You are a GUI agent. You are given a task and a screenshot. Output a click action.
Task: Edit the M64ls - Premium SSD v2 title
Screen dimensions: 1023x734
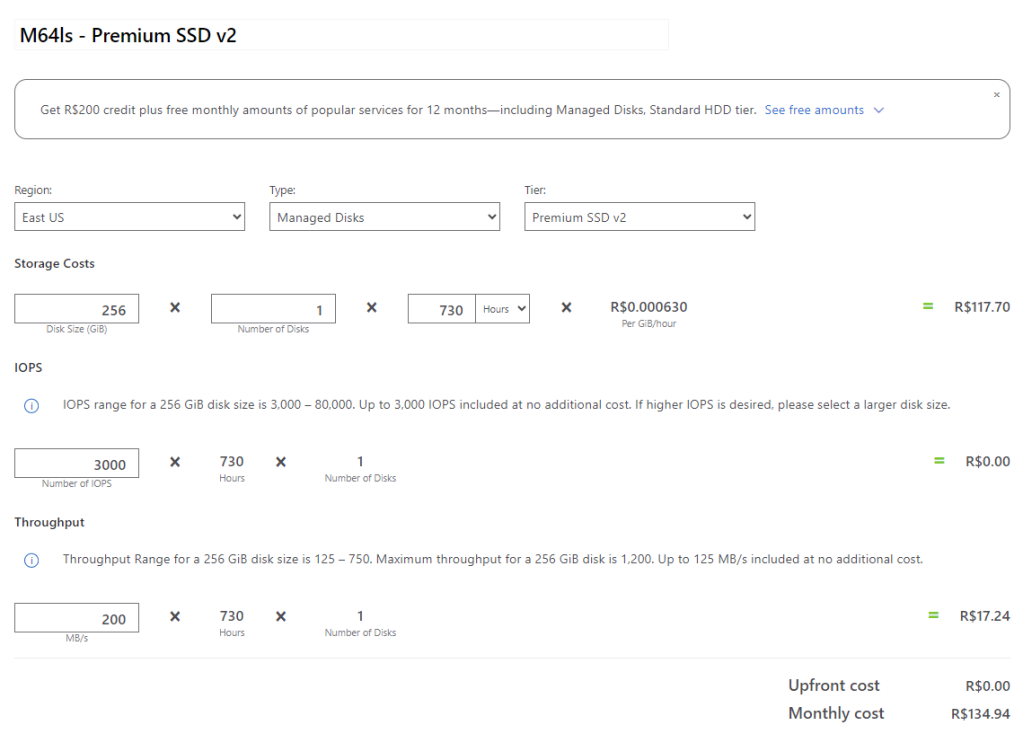pyautogui.click(x=341, y=35)
